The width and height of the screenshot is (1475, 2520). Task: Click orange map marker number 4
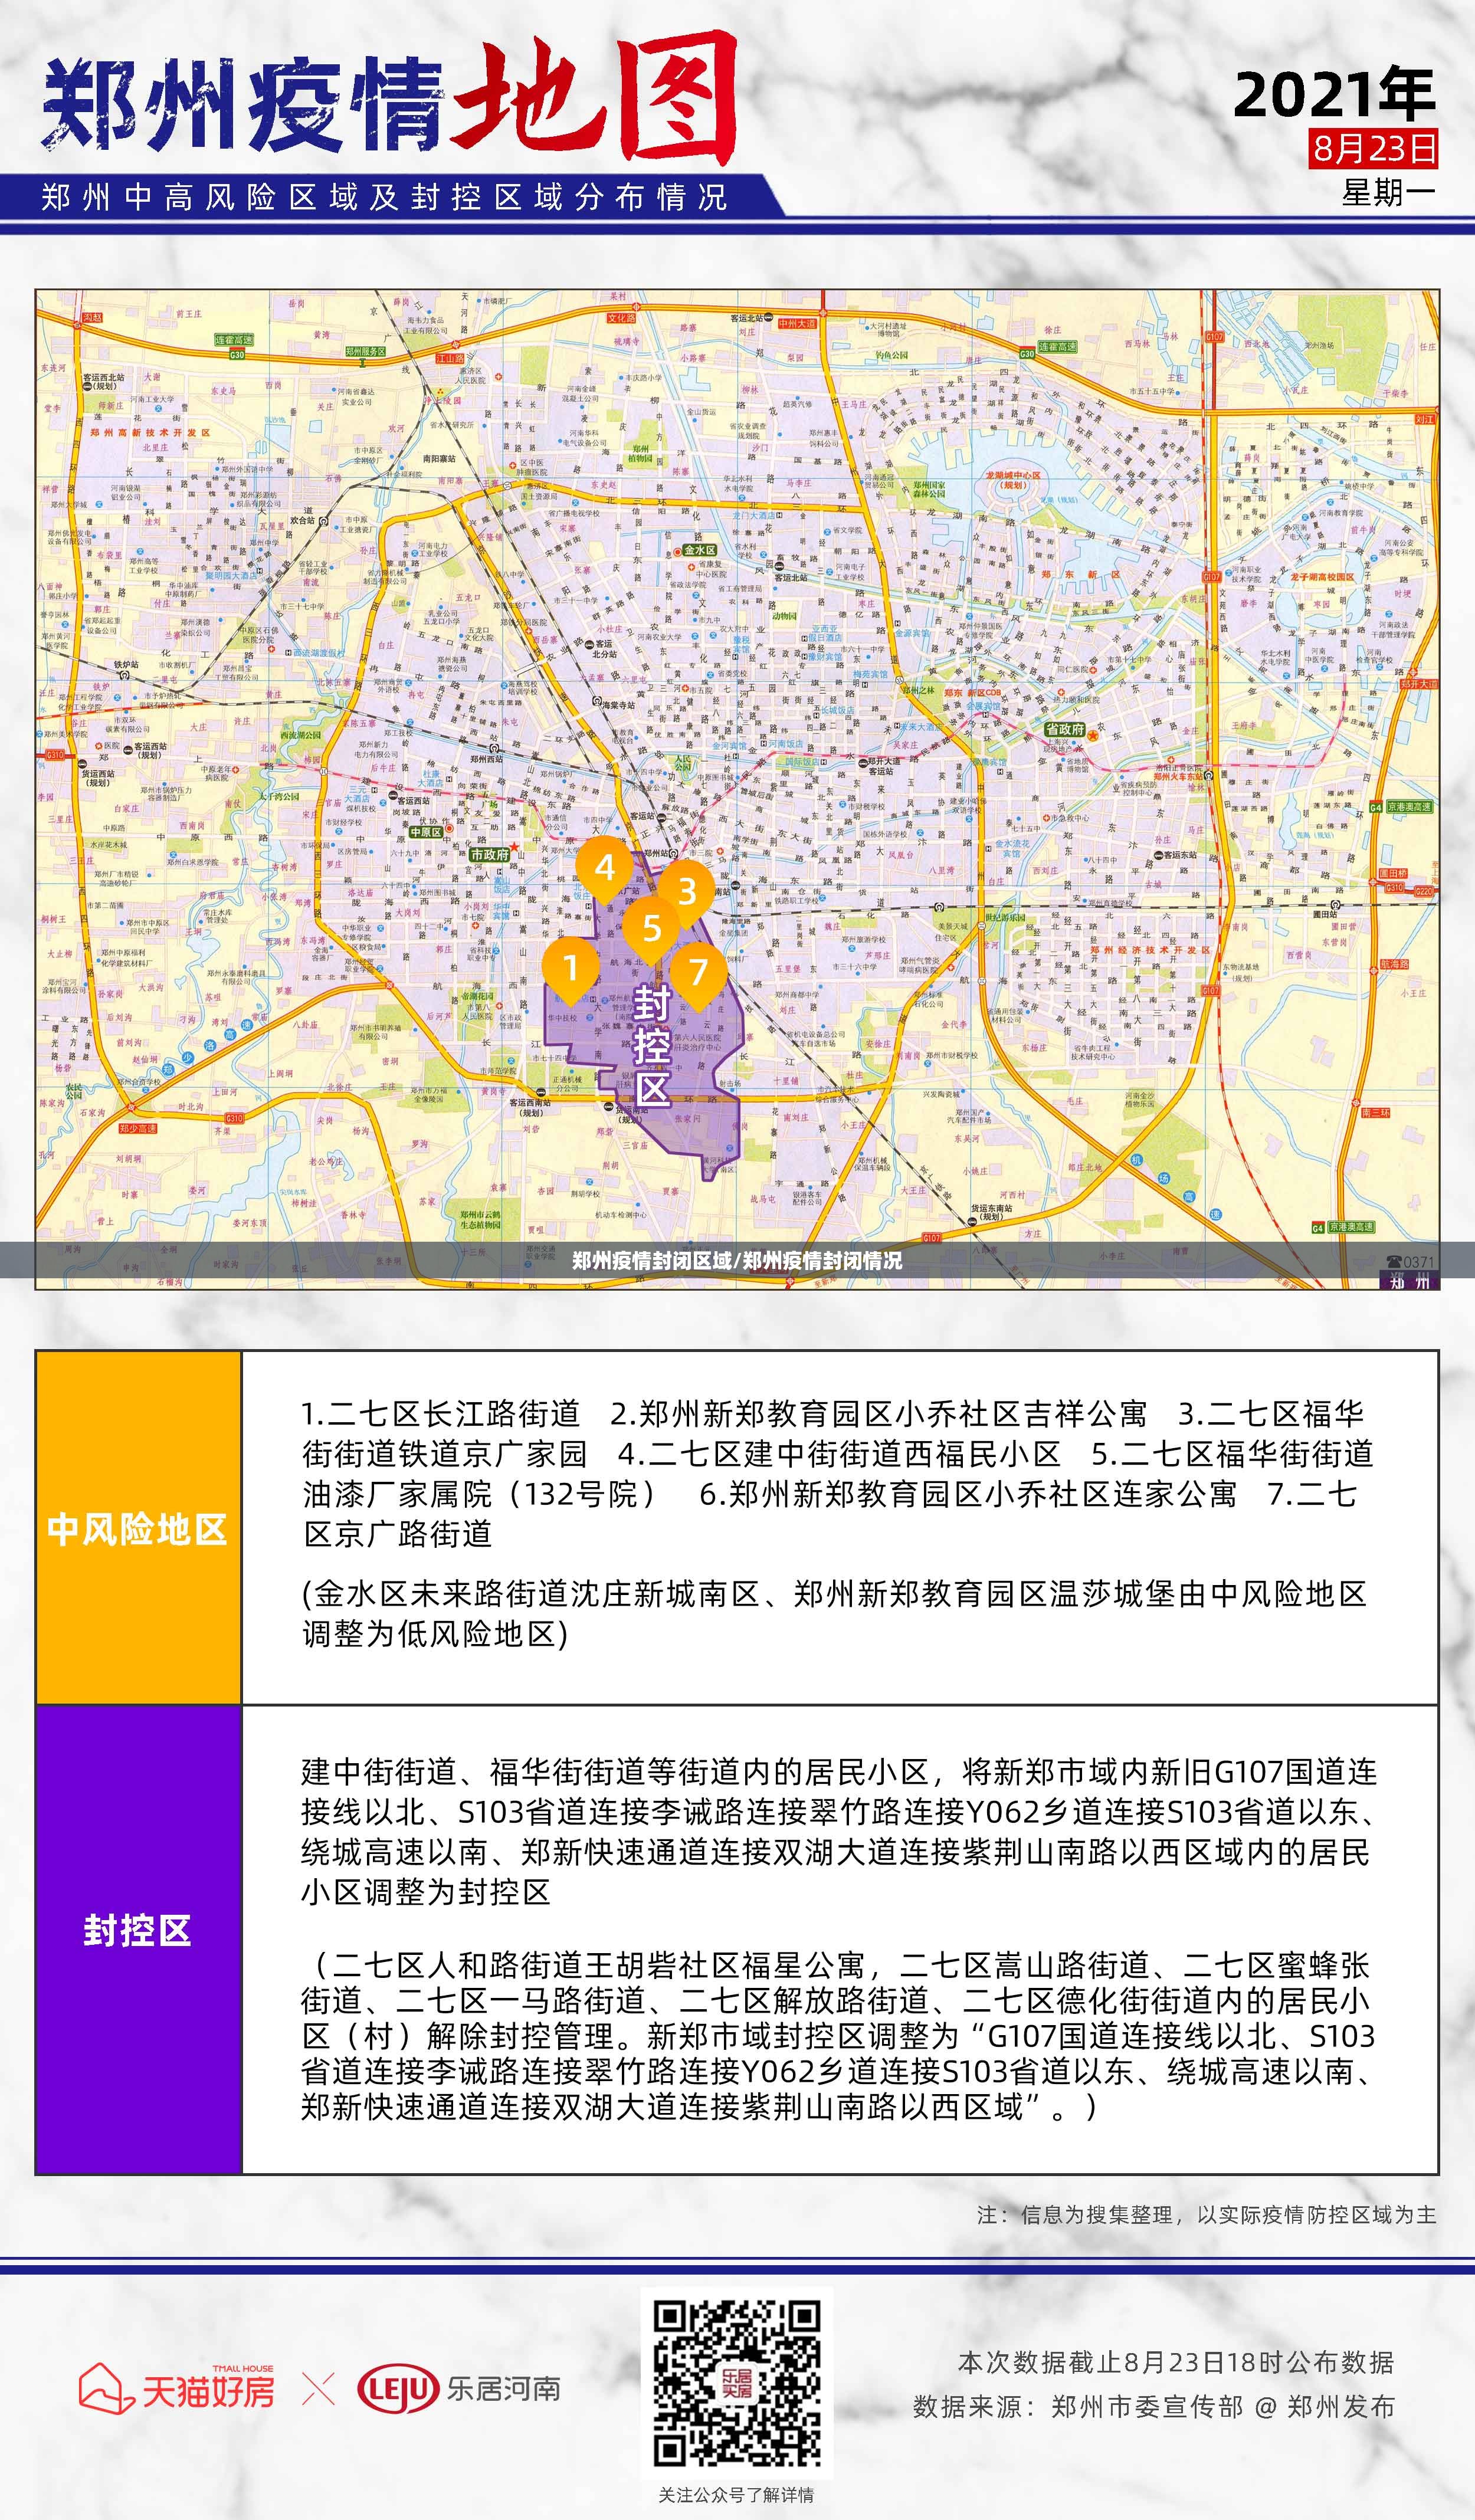coord(604,868)
